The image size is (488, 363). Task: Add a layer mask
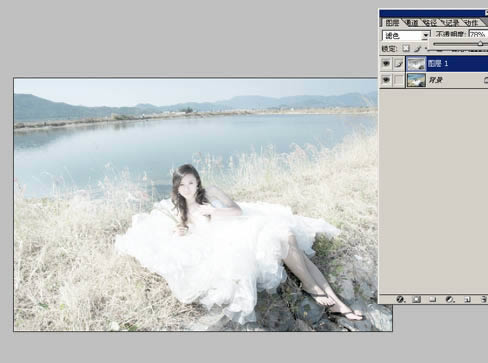click(416, 299)
